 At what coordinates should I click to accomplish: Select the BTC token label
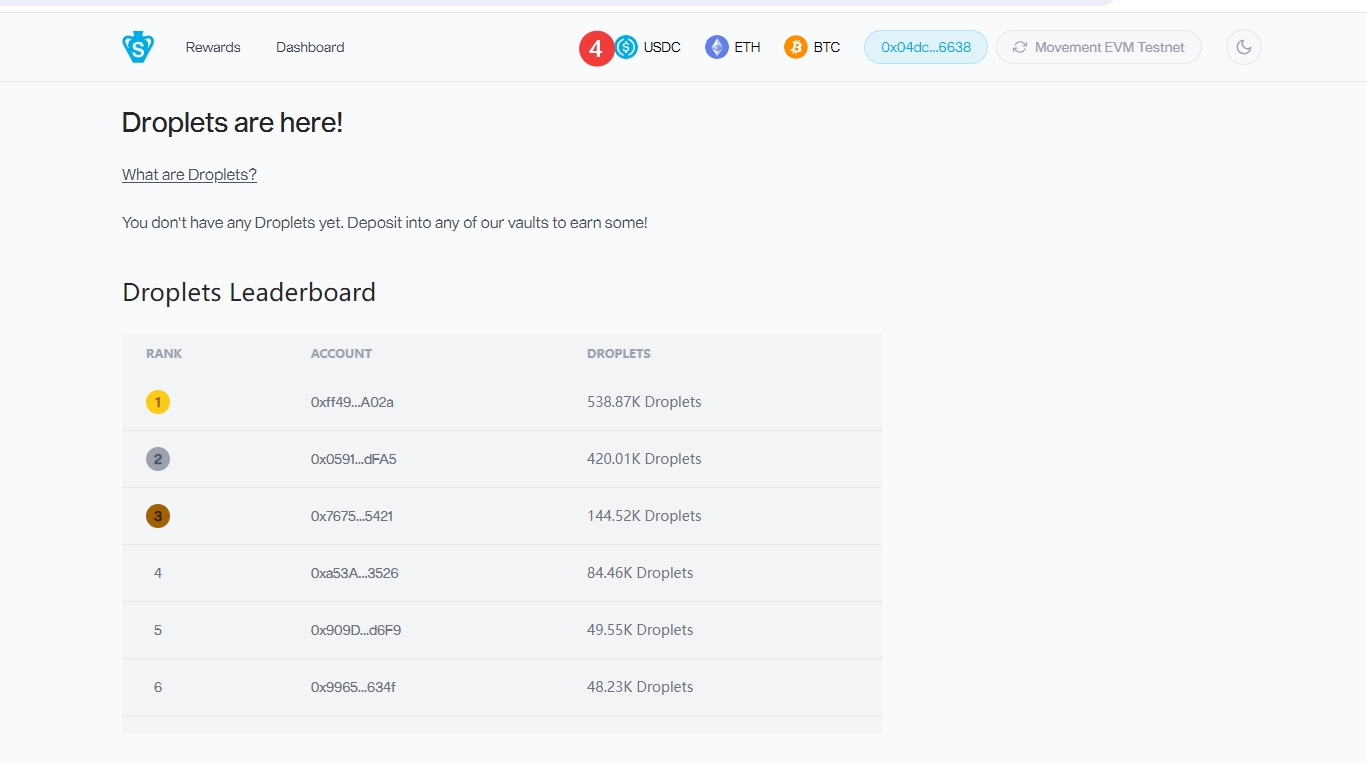coord(826,47)
